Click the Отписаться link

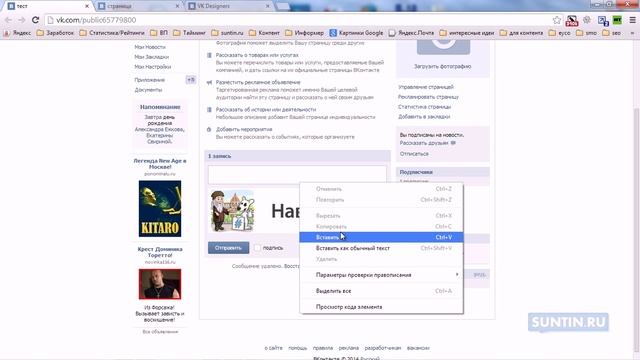coord(414,153)
